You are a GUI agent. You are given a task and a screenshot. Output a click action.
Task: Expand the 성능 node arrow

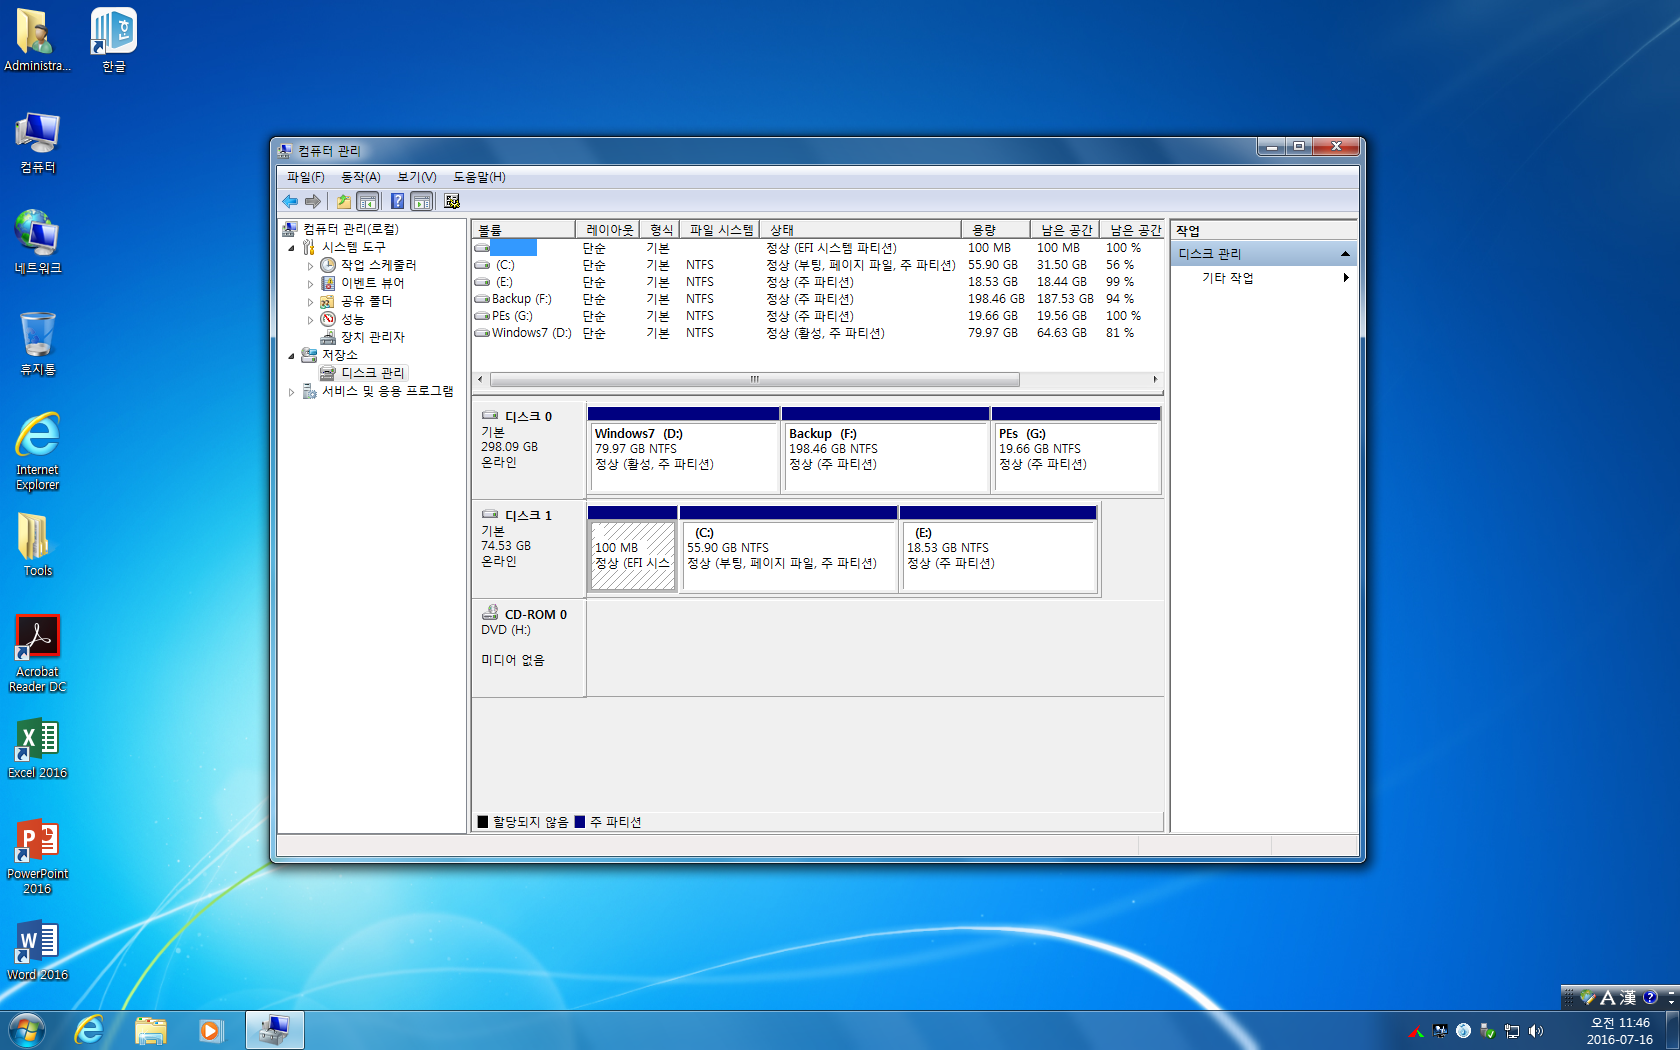click(310, 320)
